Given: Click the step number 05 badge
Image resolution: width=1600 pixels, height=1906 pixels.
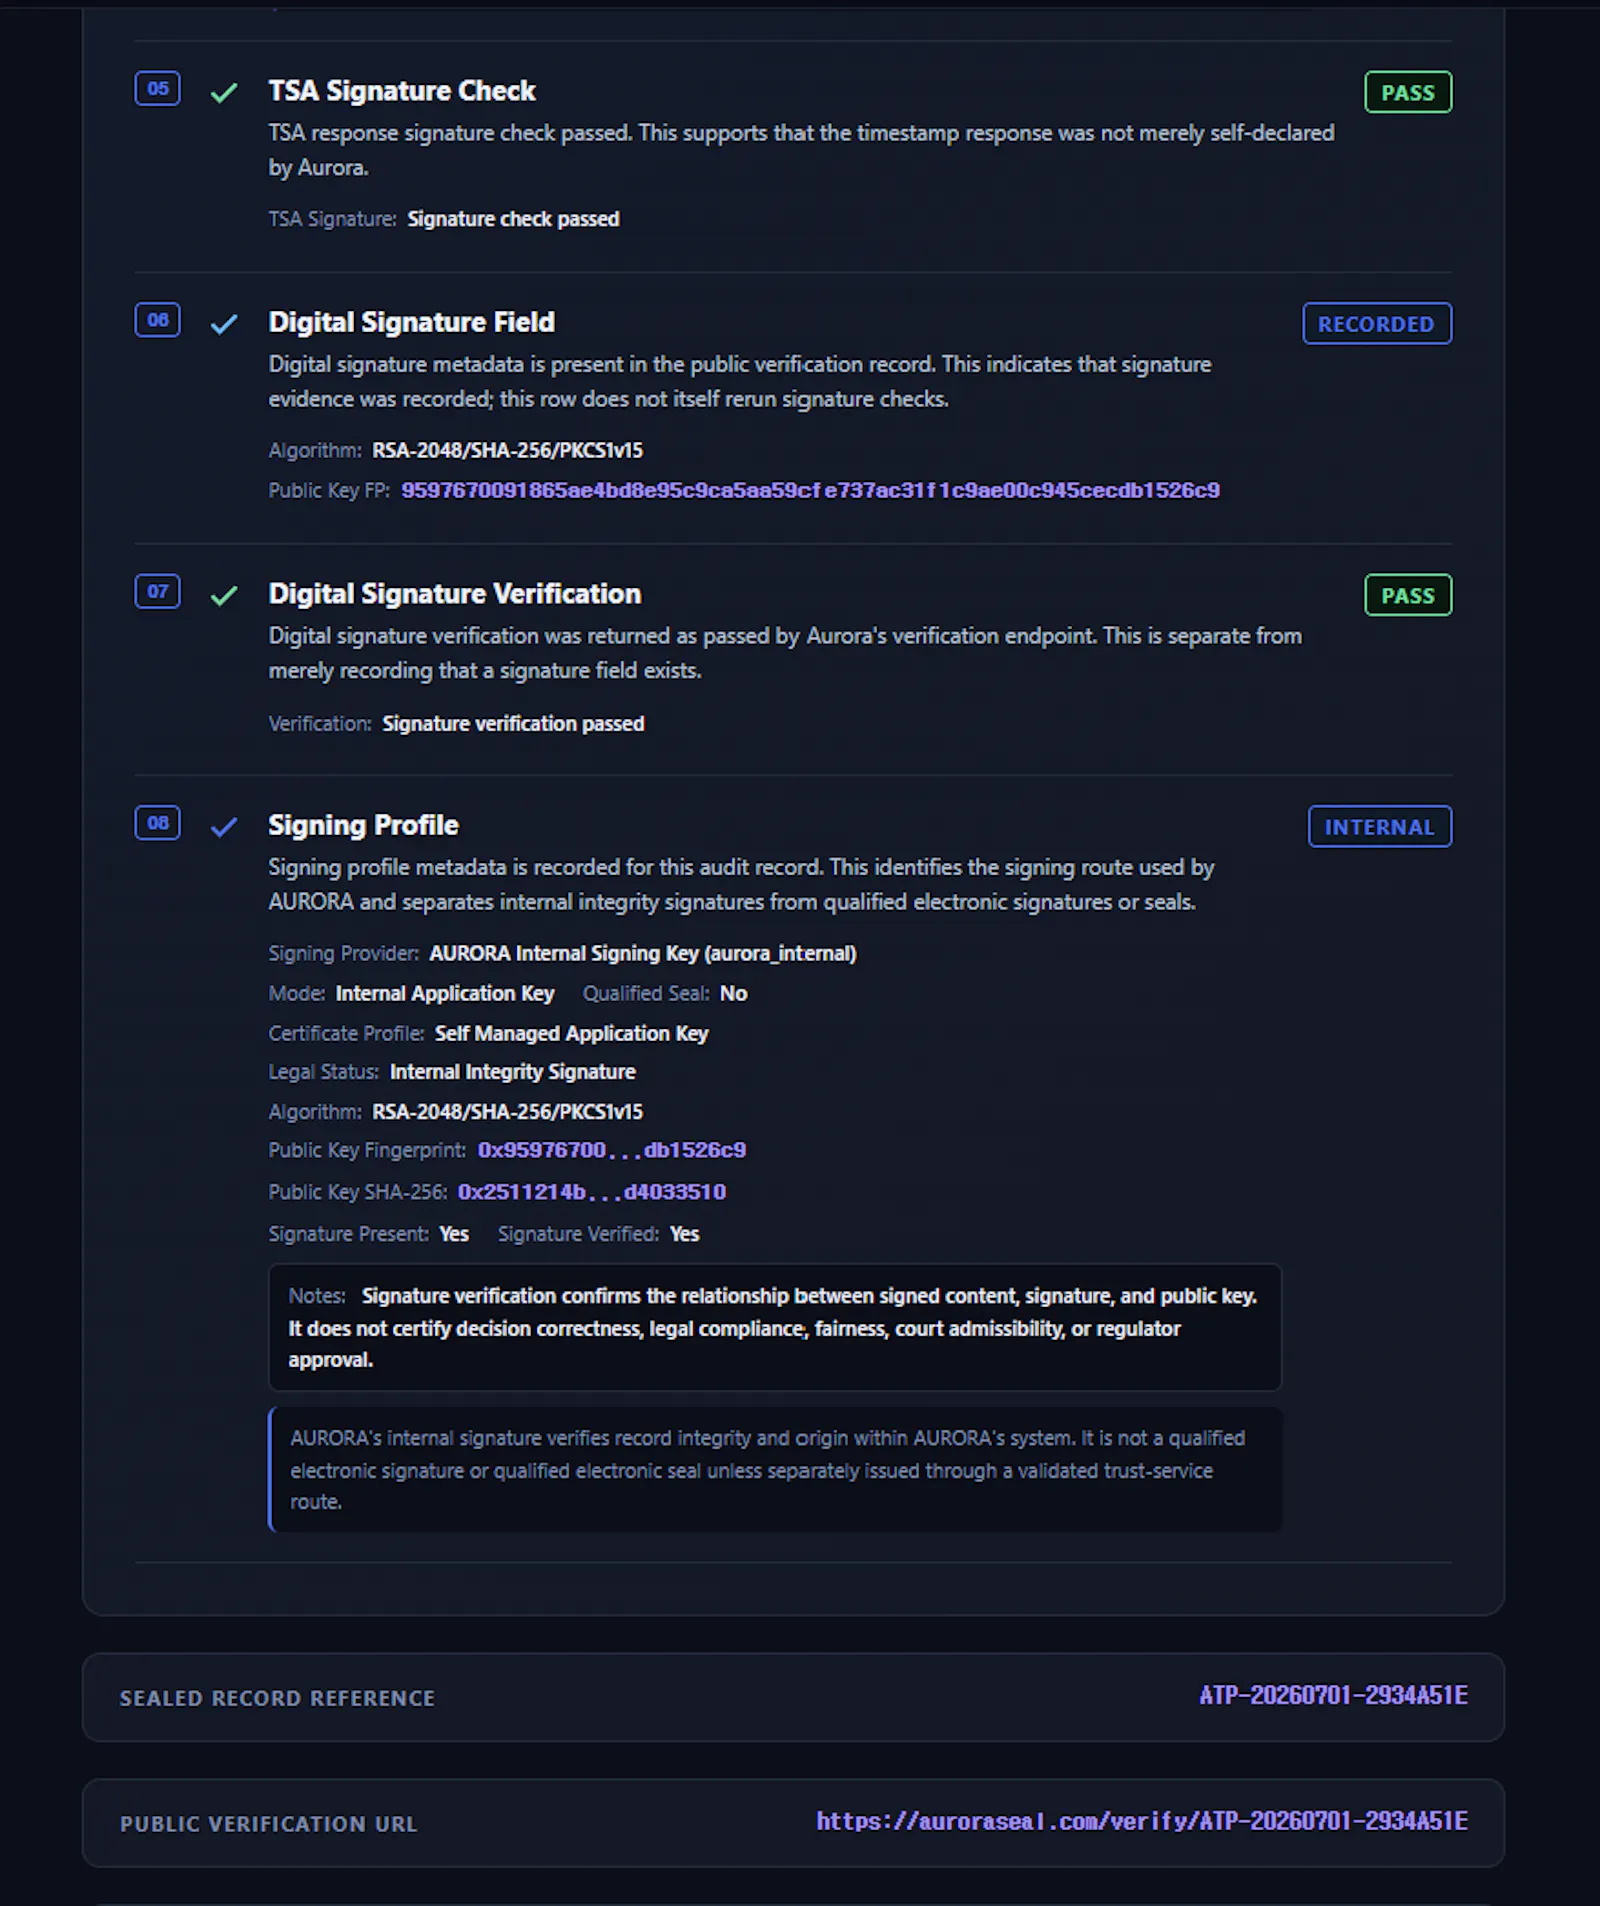Looking at the screenshot, I should click(x=158, y=89).
